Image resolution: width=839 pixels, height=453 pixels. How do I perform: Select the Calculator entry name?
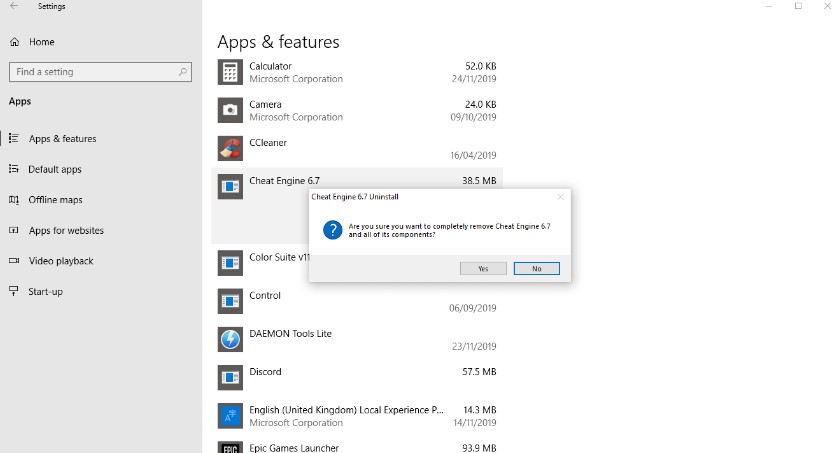pos(270,66)
